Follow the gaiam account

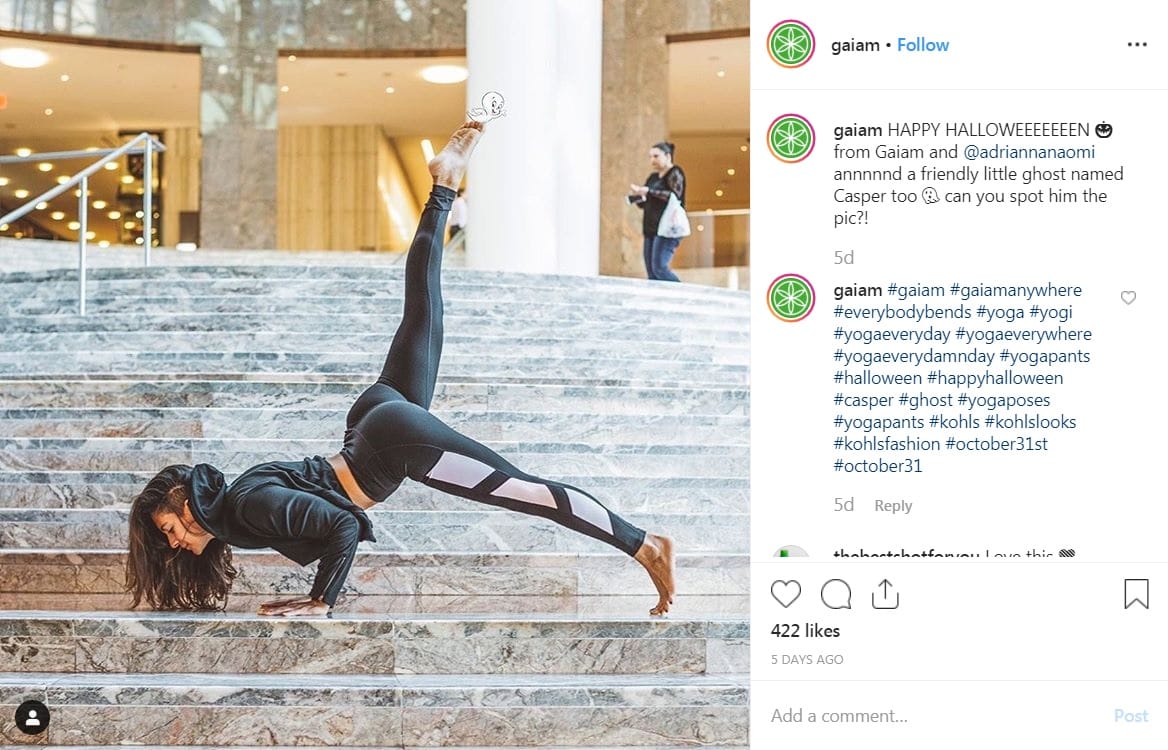pyautogui.click(x=923, y=45)
